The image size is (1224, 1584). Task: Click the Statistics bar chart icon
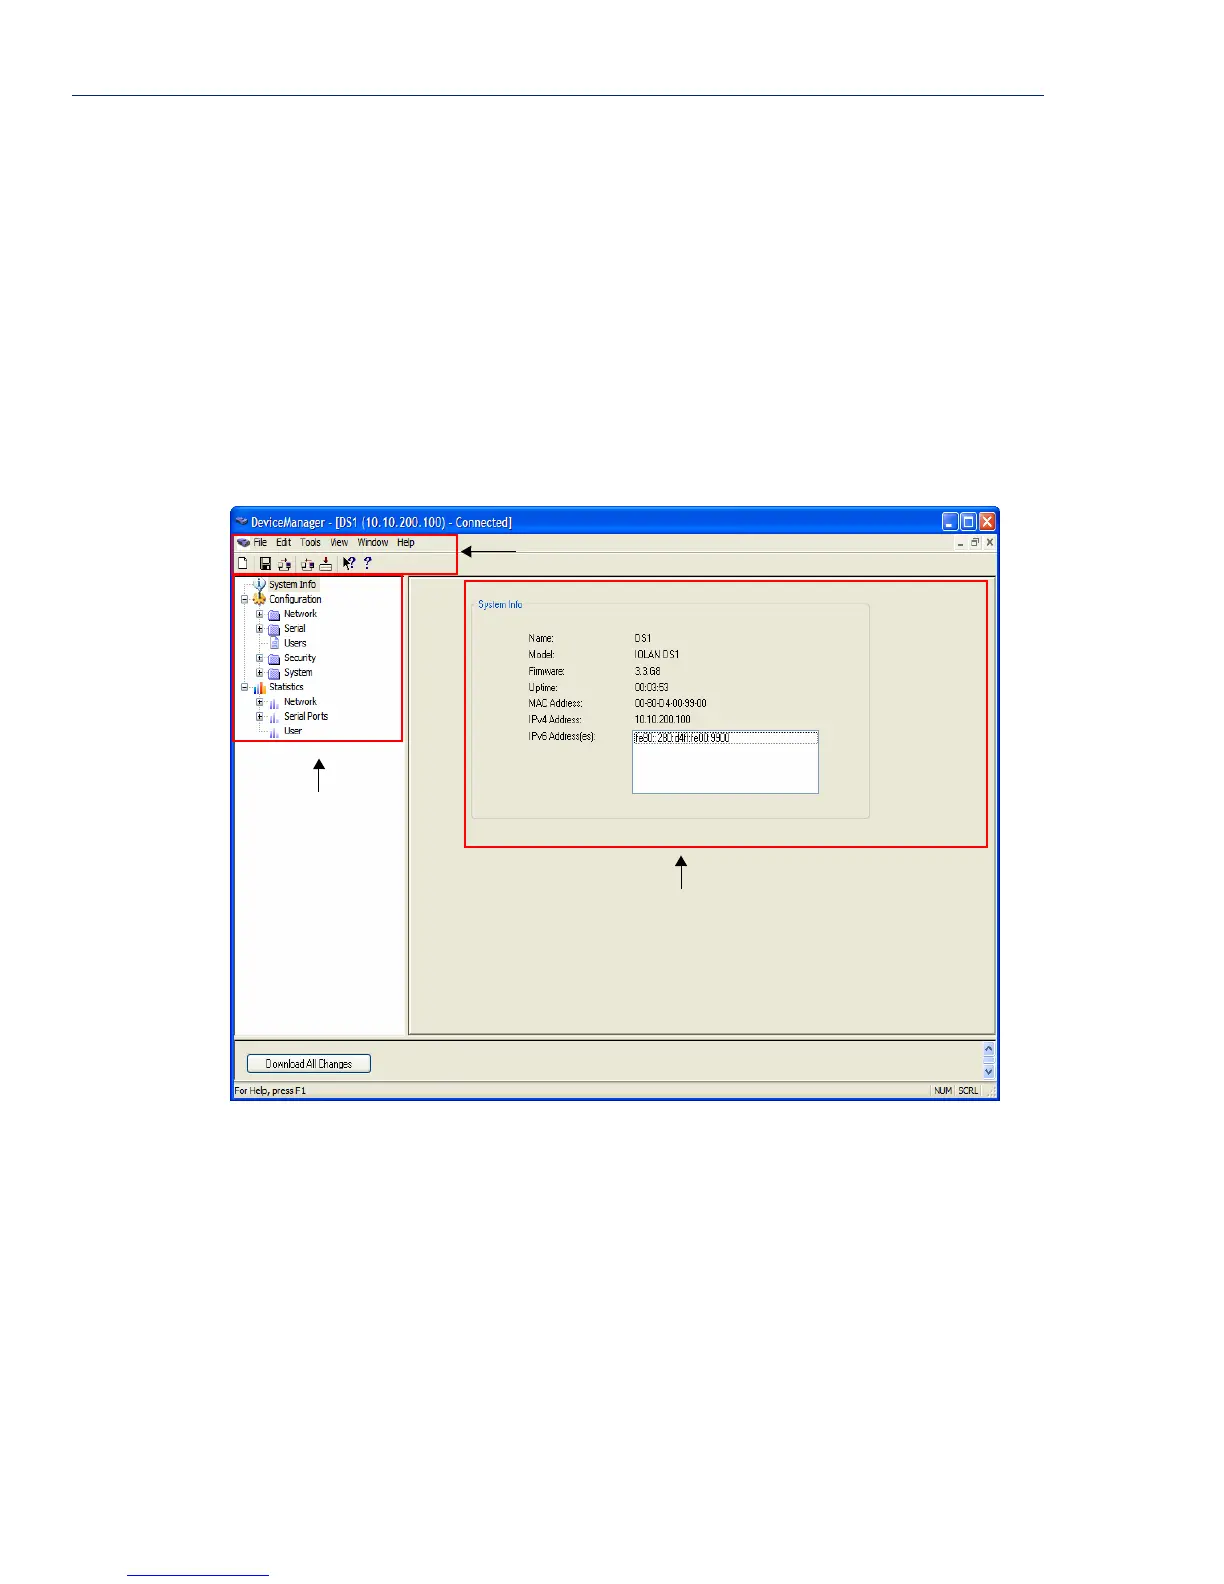pos(259,687)
